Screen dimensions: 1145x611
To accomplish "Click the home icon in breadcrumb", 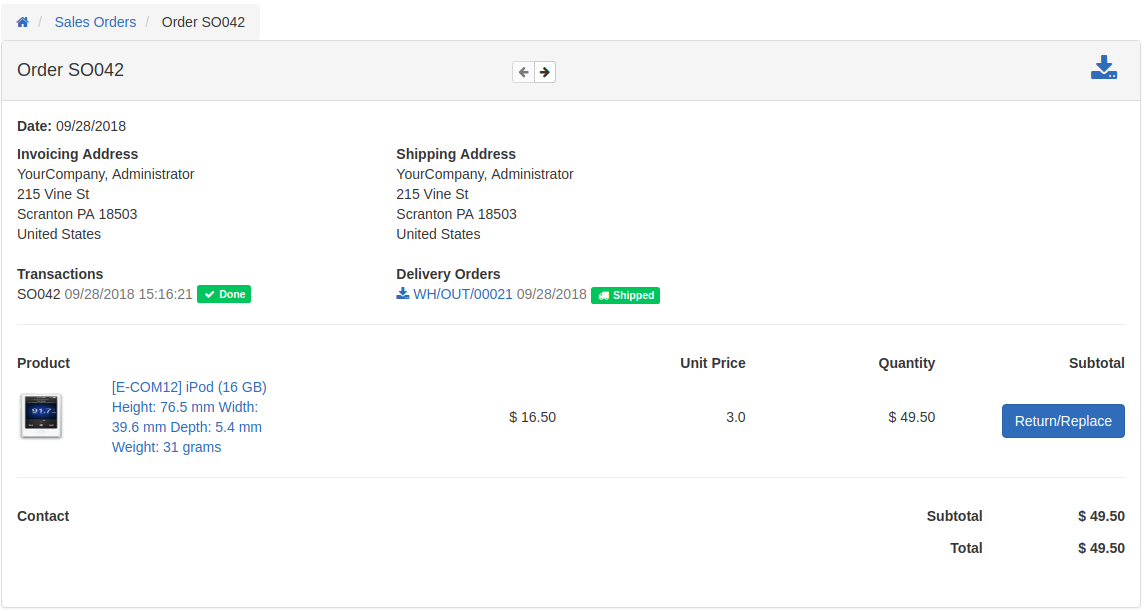I will tap(23, 22).
